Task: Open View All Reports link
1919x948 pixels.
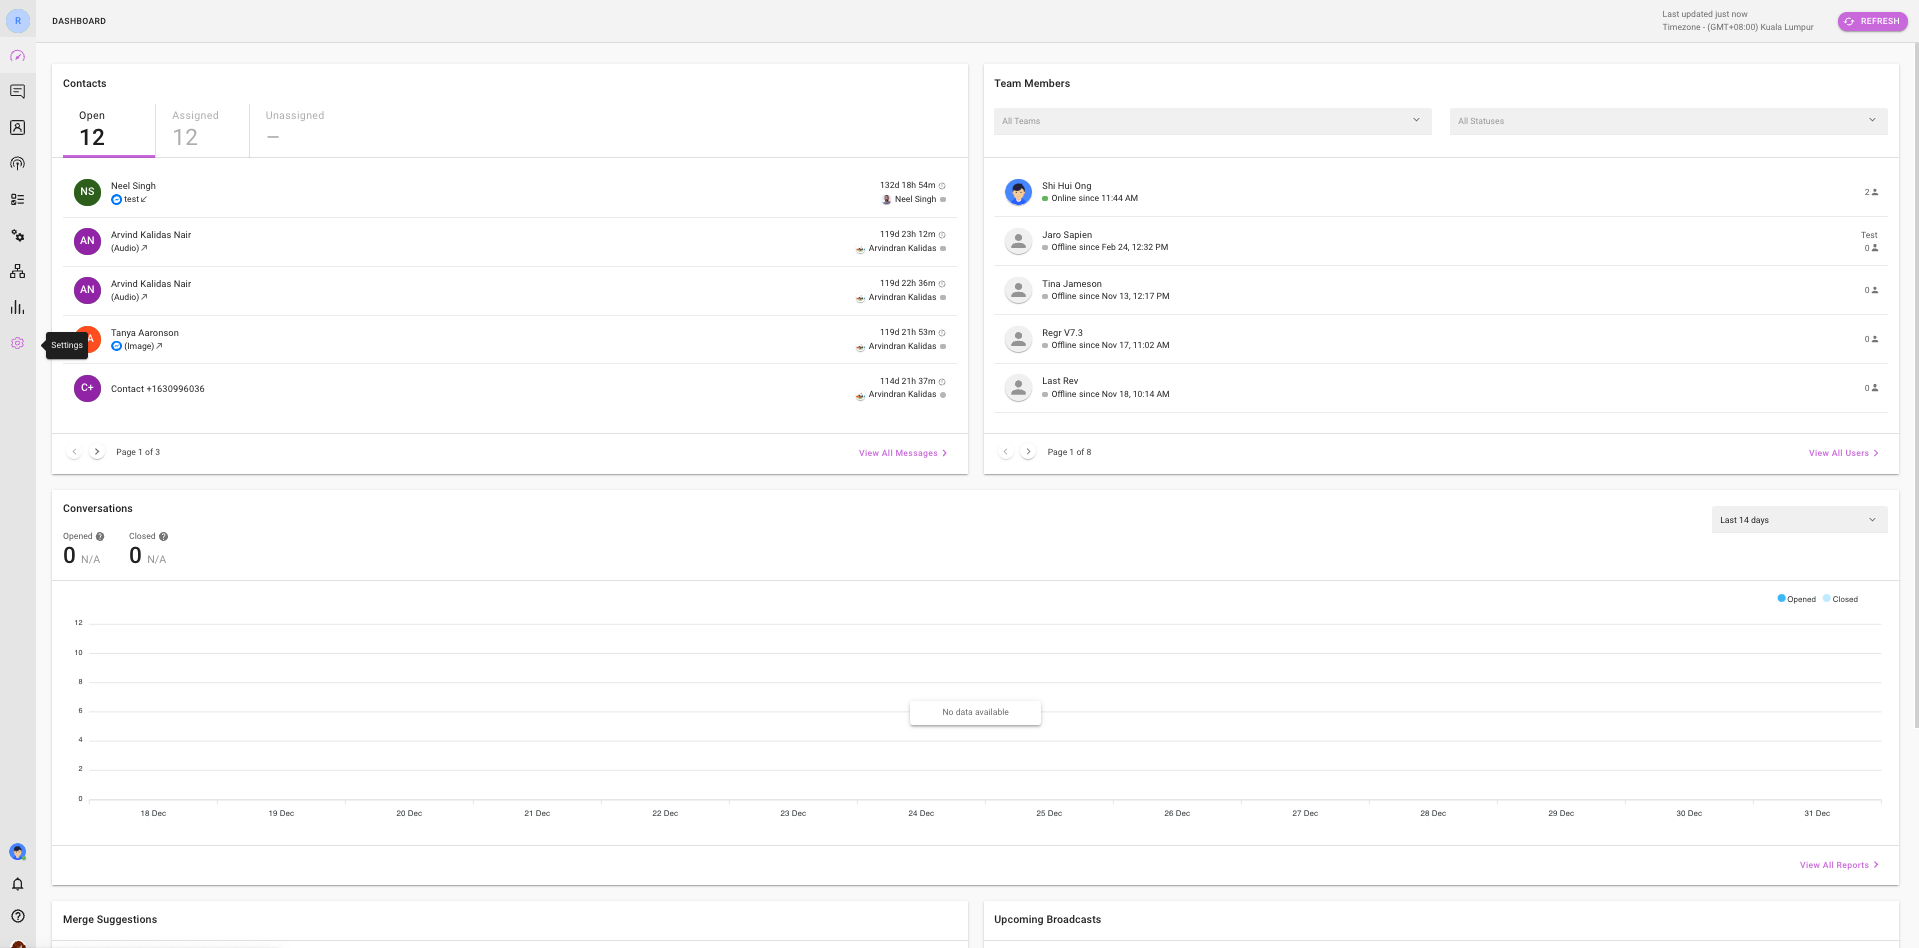Action: [1839, 865]
